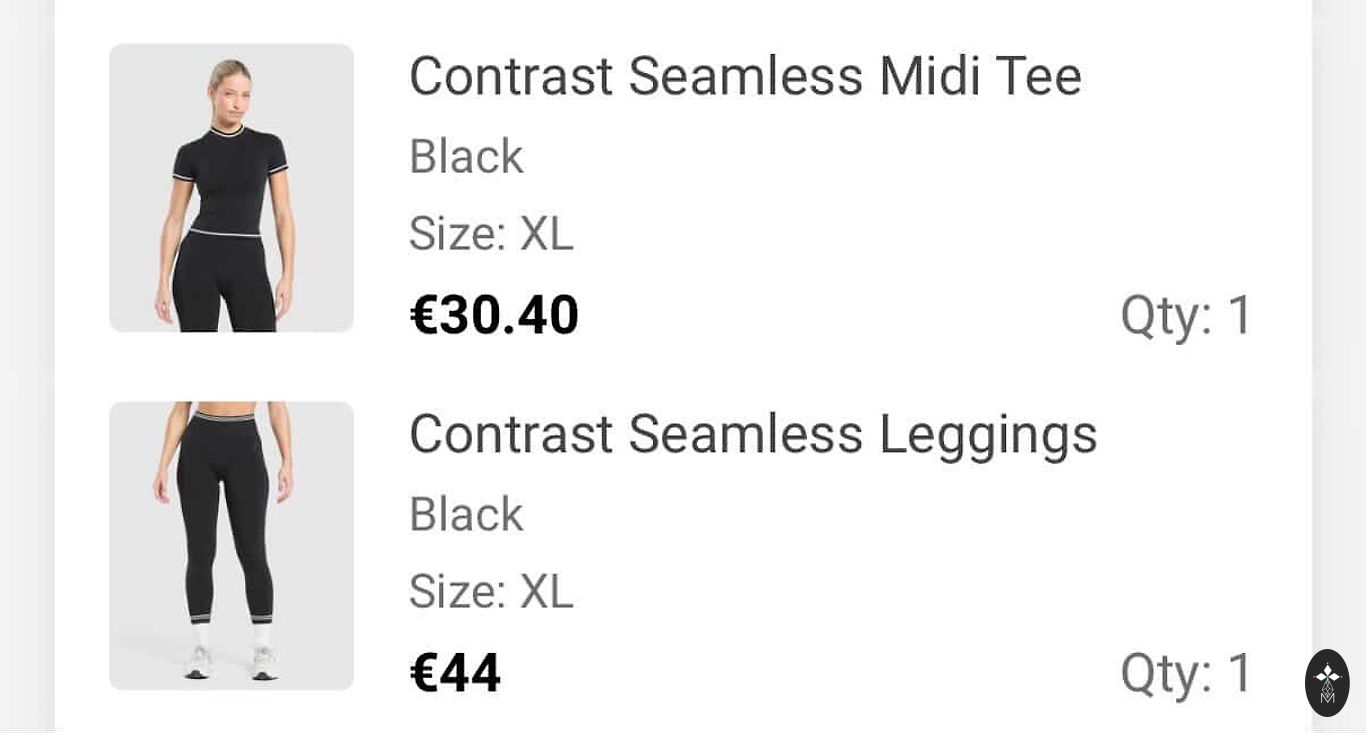Click the black top in the Midi Tee photo

229,180
